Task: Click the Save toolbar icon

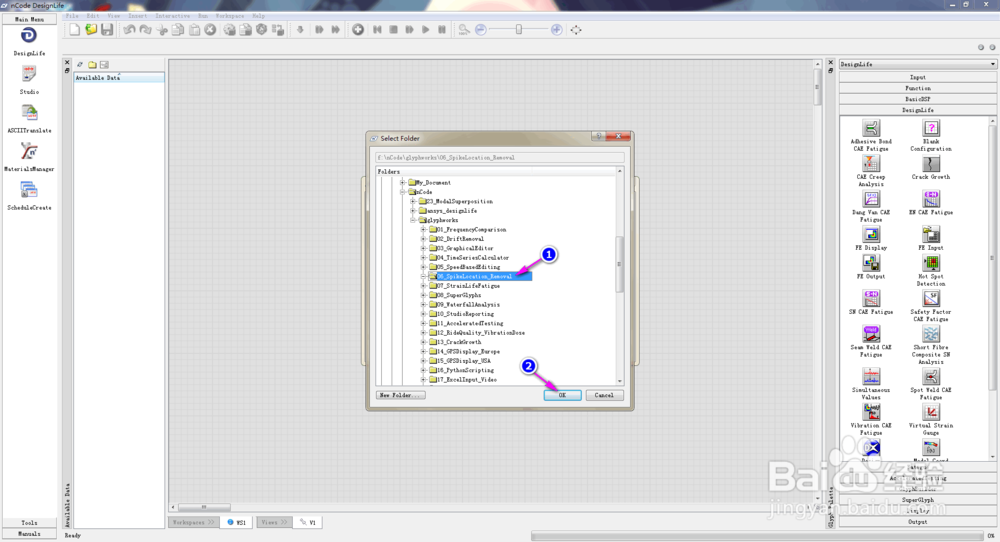Action: pos(107,30)
